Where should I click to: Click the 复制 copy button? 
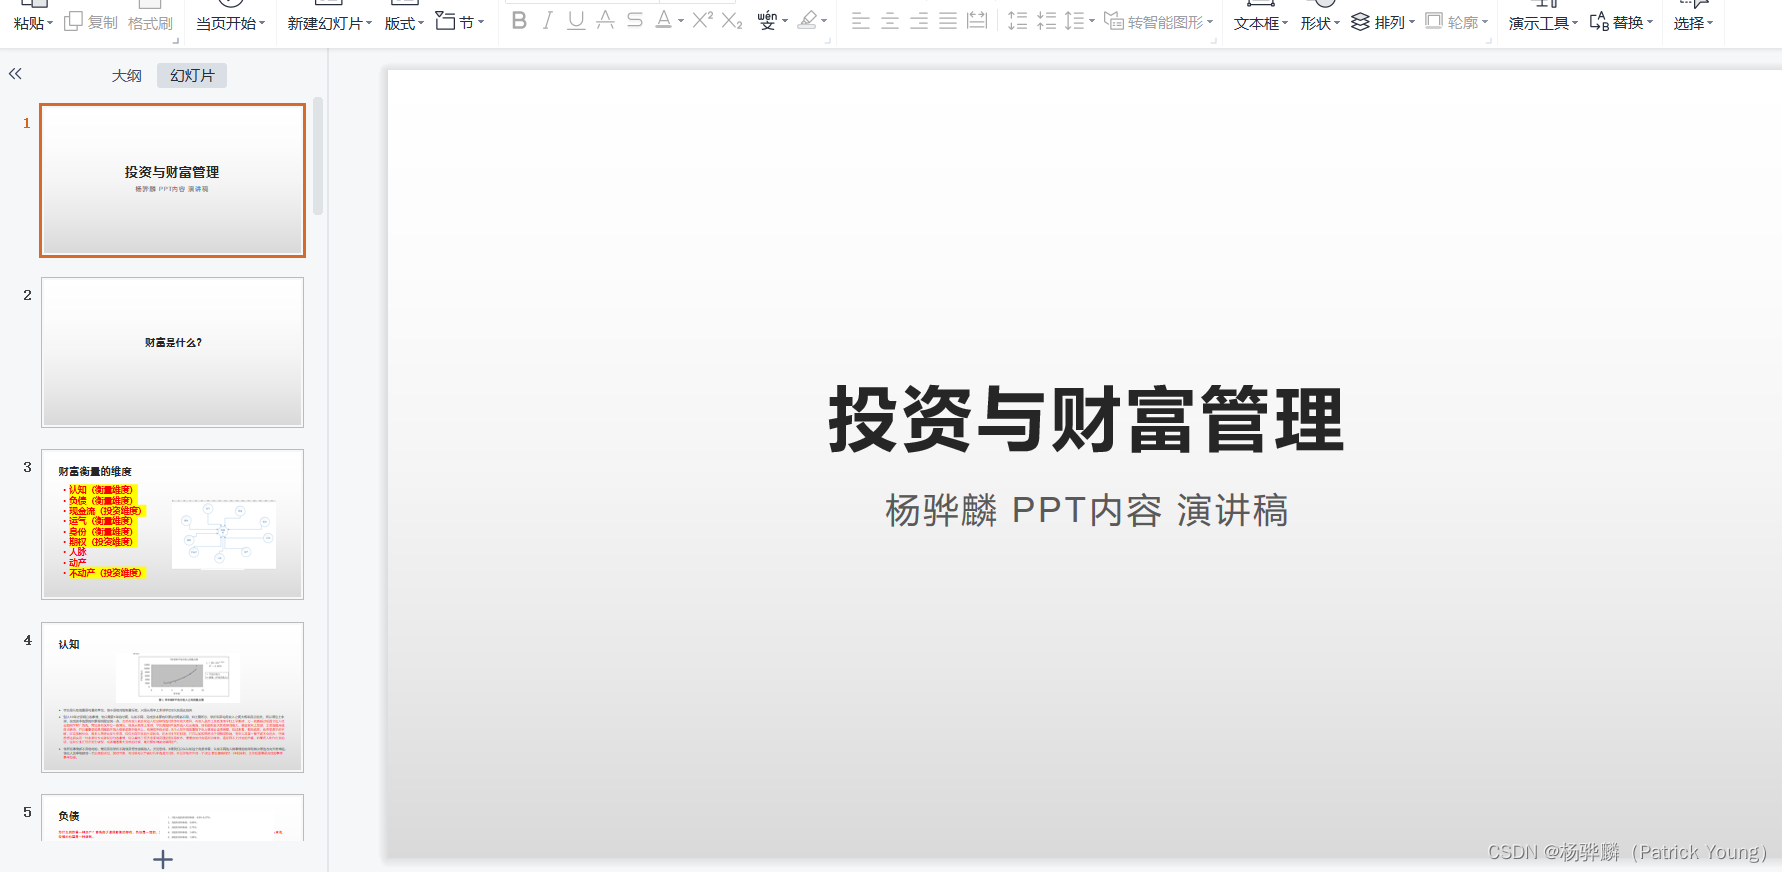91,22
